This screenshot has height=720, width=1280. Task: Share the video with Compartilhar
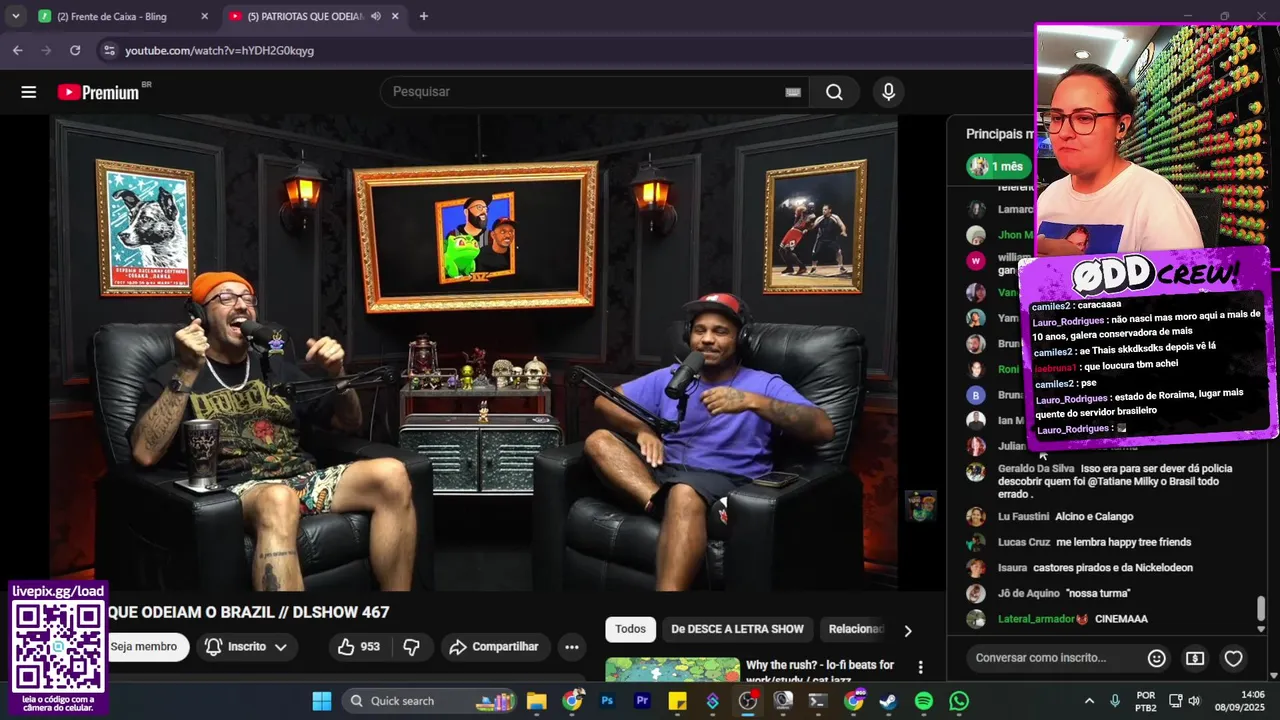(494, 647)
